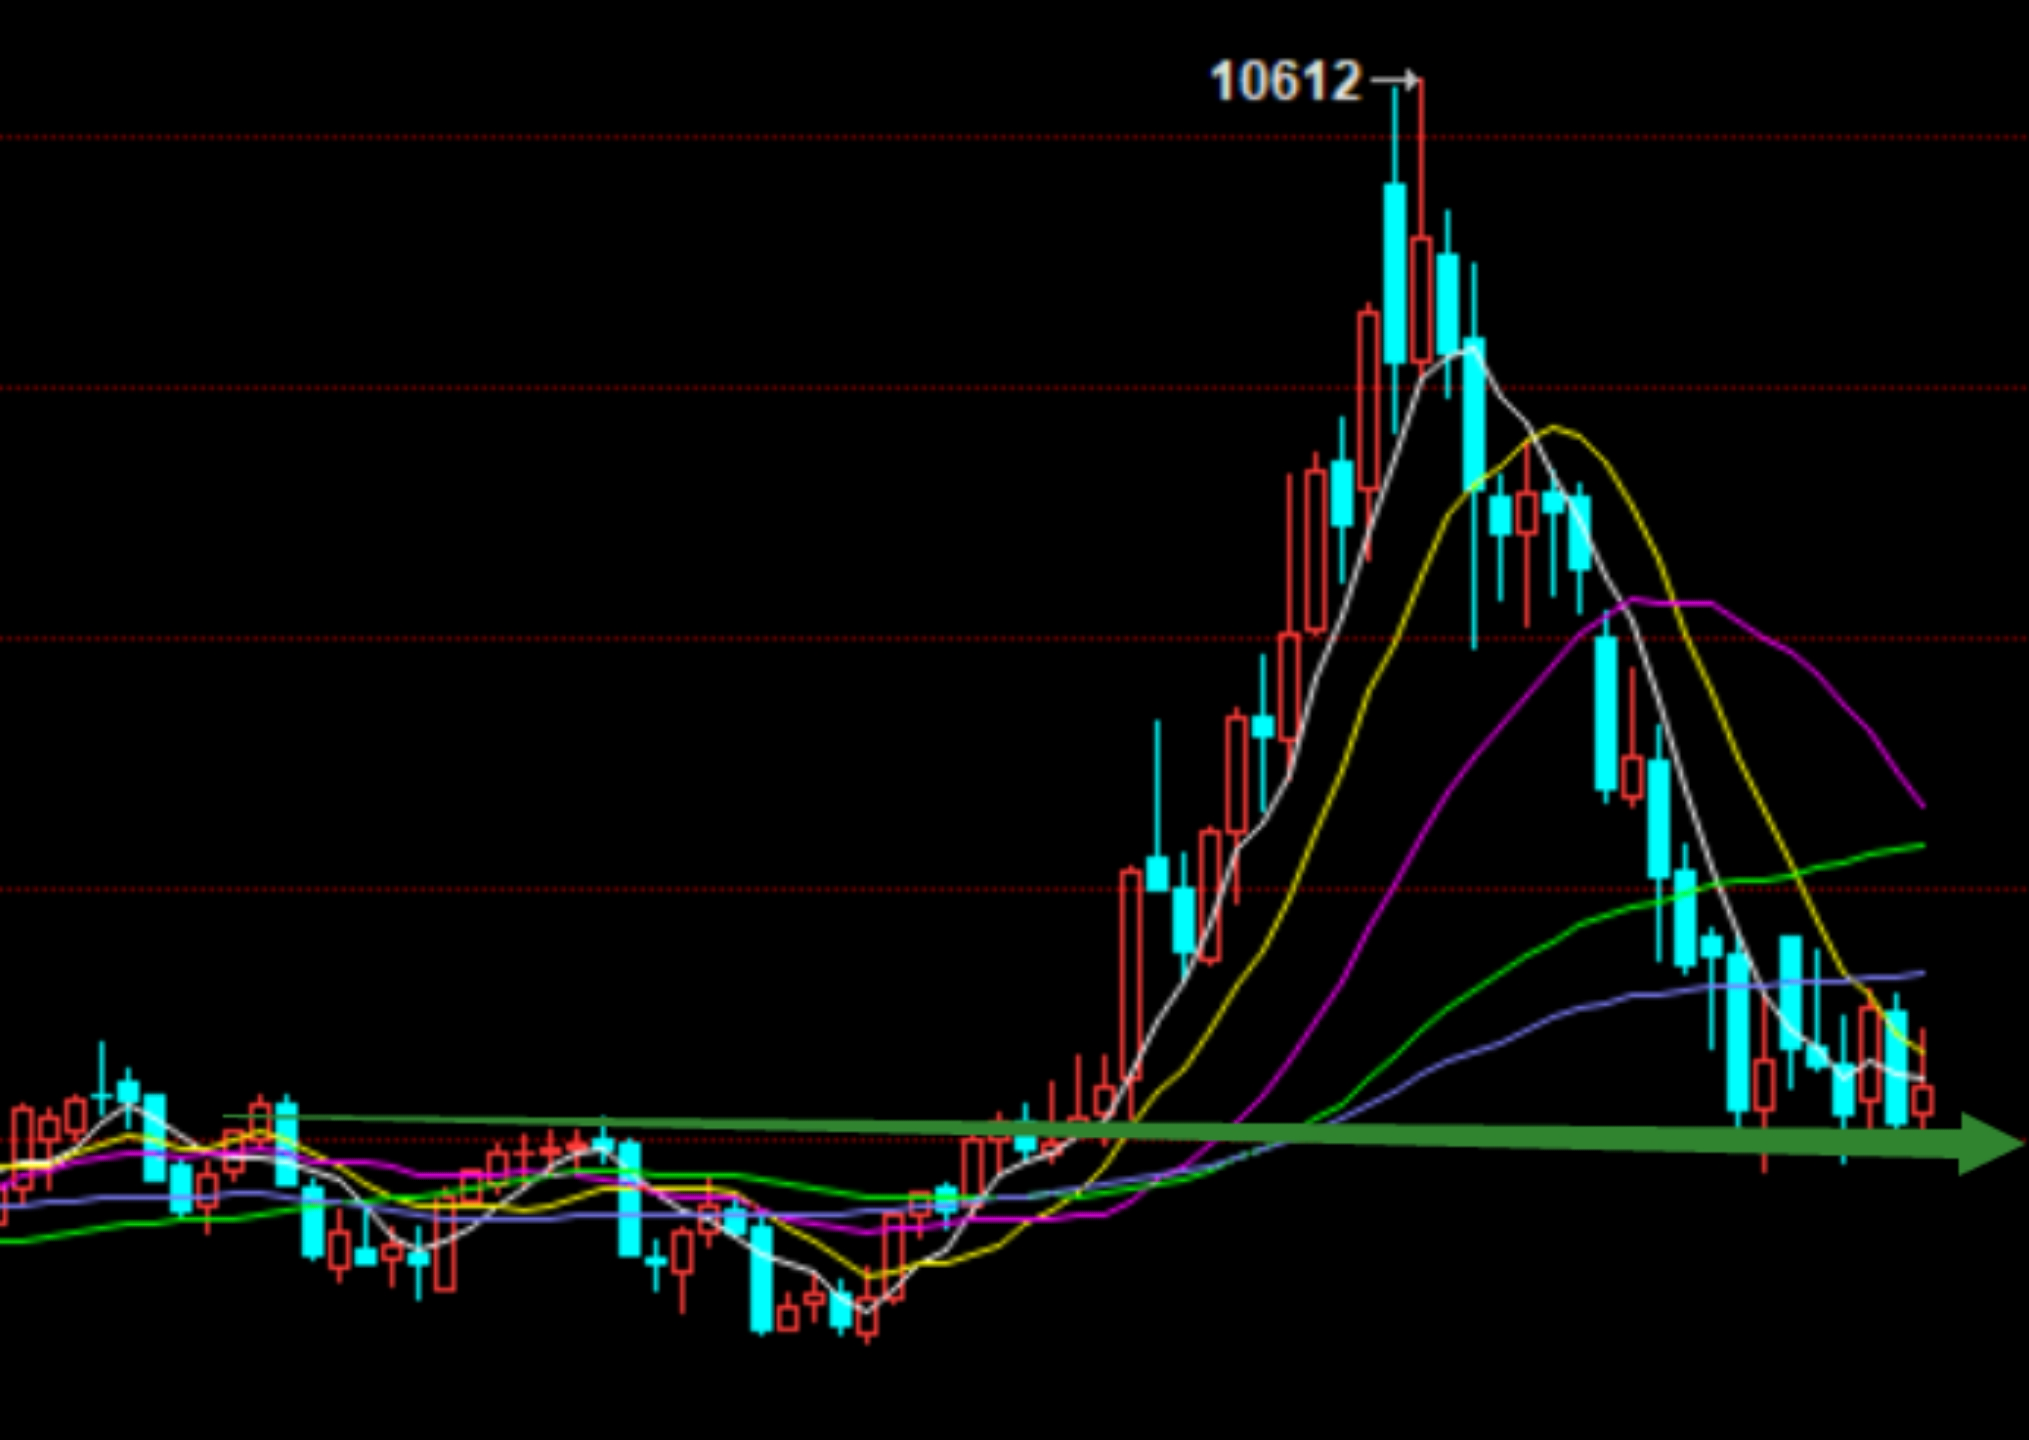Screen dimensions: 2029x1440
Task: Click the right end of green average line
Action: [x=1920, y=846]
